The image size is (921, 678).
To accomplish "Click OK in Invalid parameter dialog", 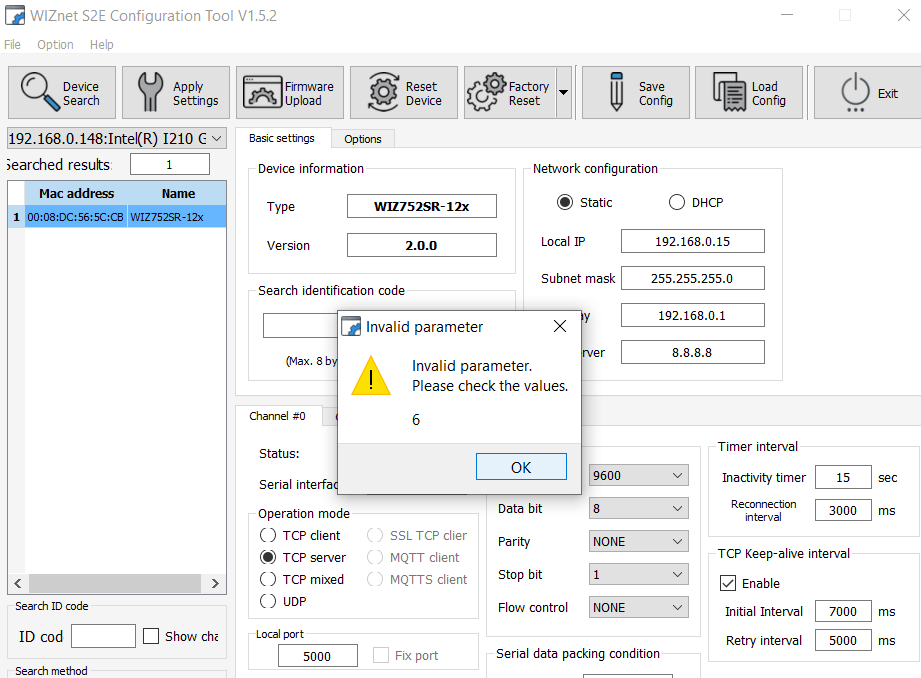I will click(521, 467).
